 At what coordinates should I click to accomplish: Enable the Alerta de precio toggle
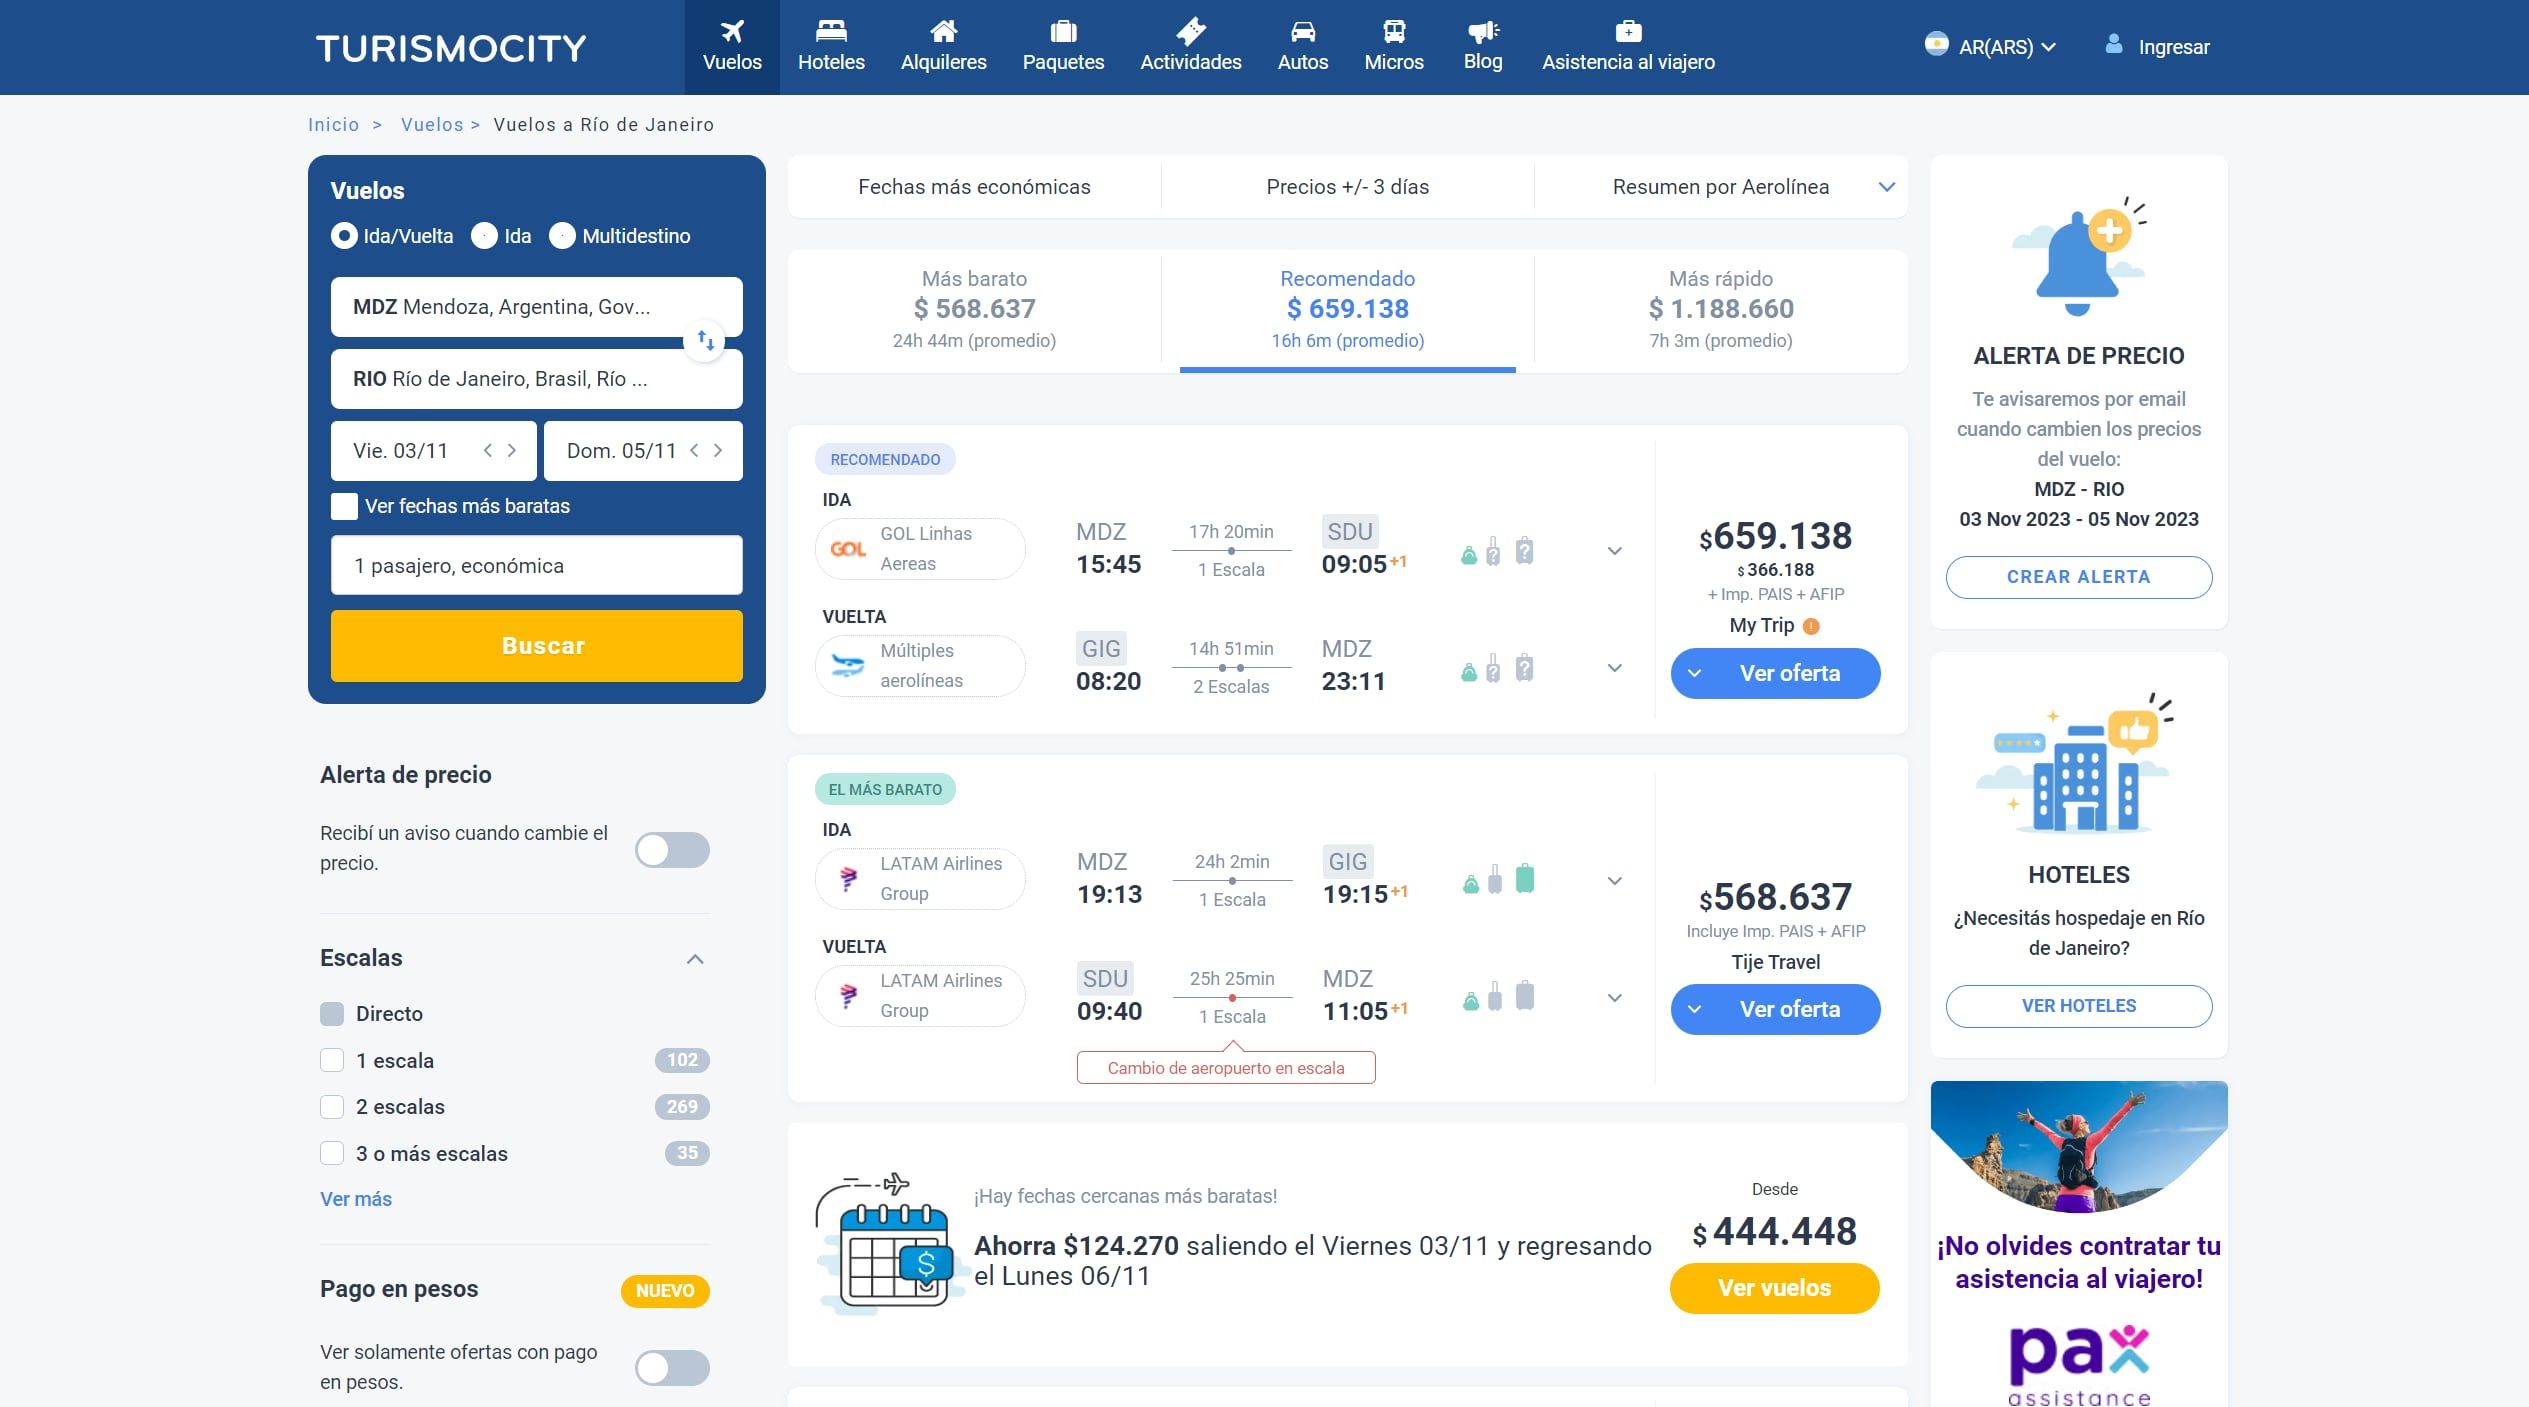point(672,850)
